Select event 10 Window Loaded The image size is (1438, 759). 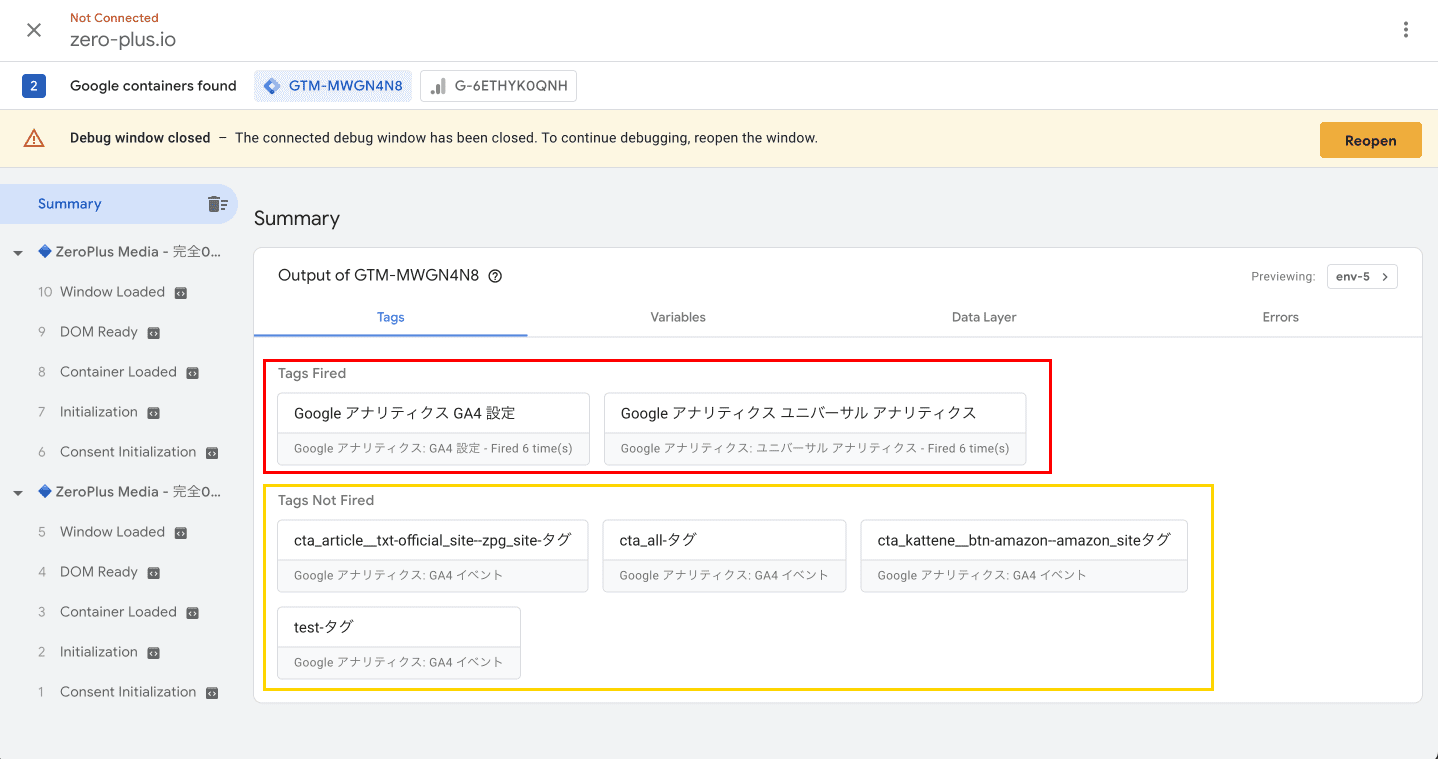(112, 292)
